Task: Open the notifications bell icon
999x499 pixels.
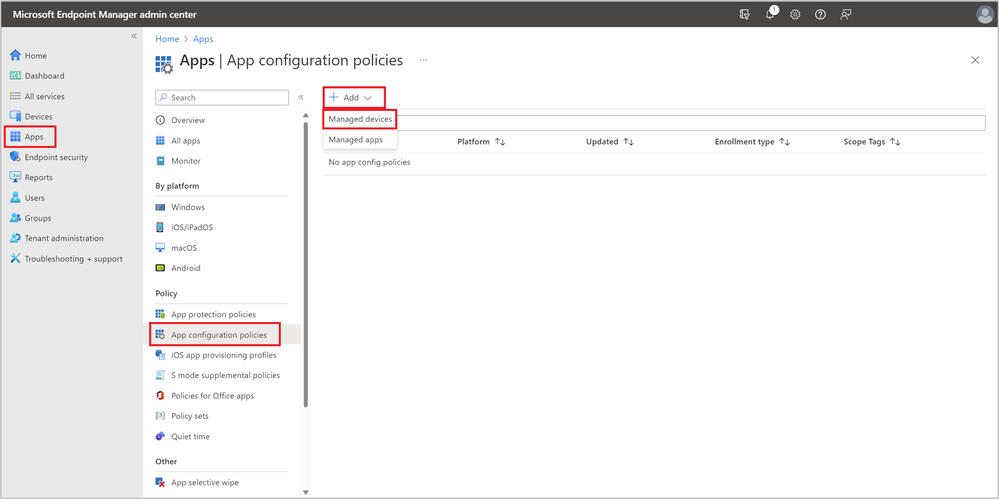Action: (x=770, y=15)
